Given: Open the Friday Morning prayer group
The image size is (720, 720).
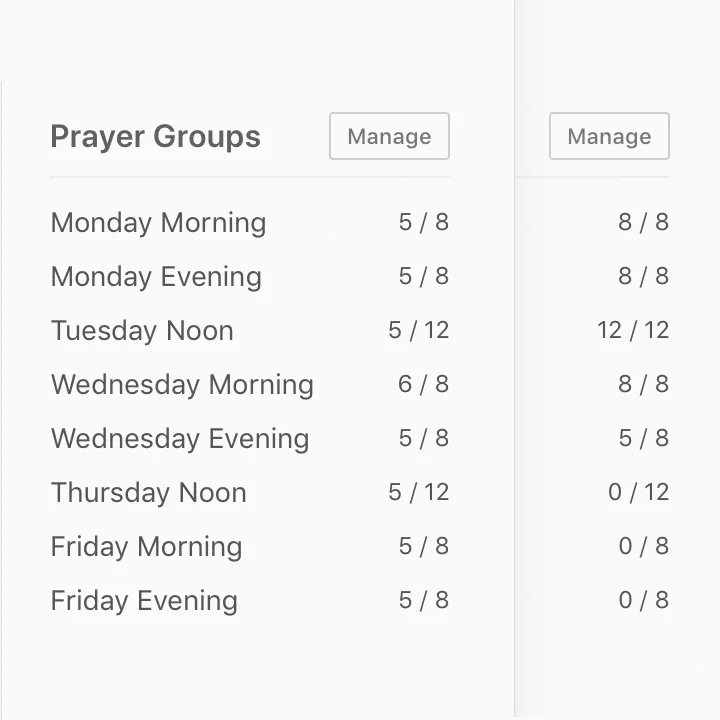Looking at the screenshot, I should (146, 546).
